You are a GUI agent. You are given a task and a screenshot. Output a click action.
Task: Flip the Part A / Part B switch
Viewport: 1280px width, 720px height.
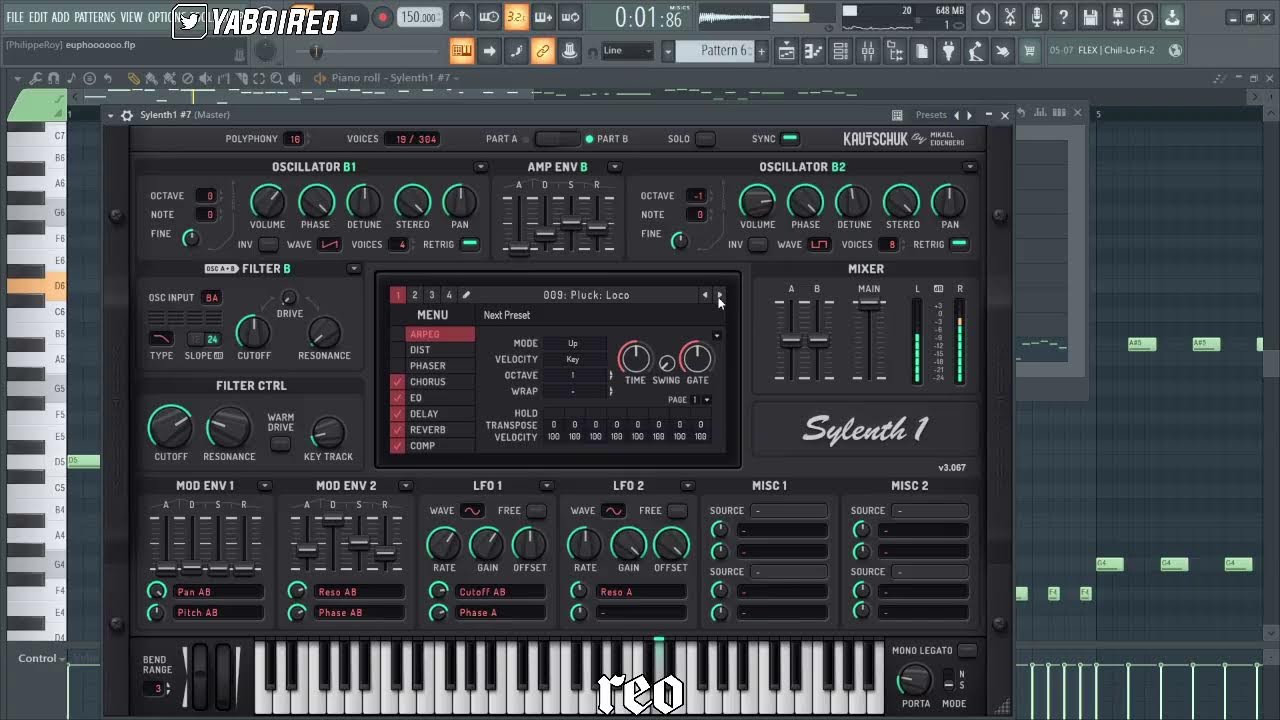(x=557, y=139)
